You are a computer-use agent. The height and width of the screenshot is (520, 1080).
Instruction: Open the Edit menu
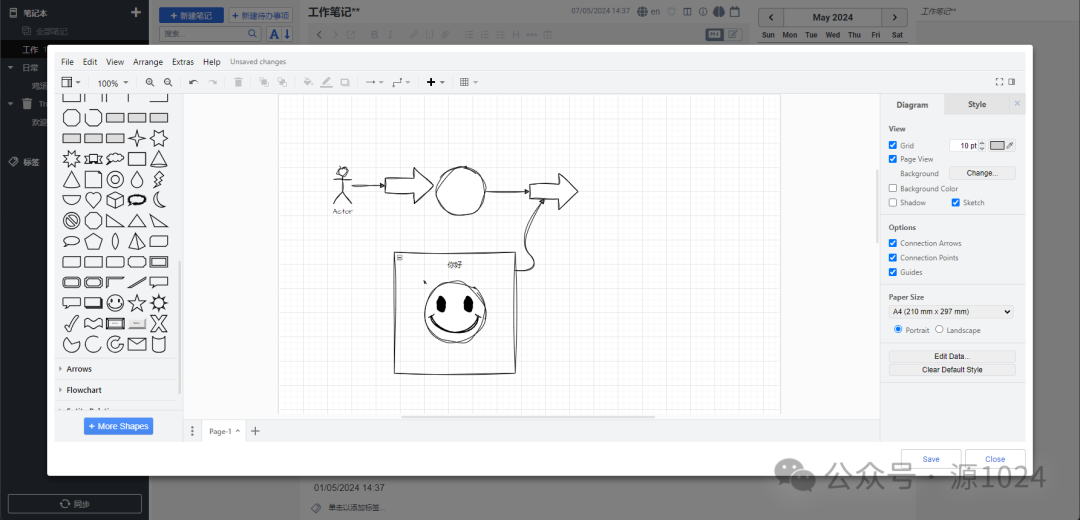(x=90, y=62)
